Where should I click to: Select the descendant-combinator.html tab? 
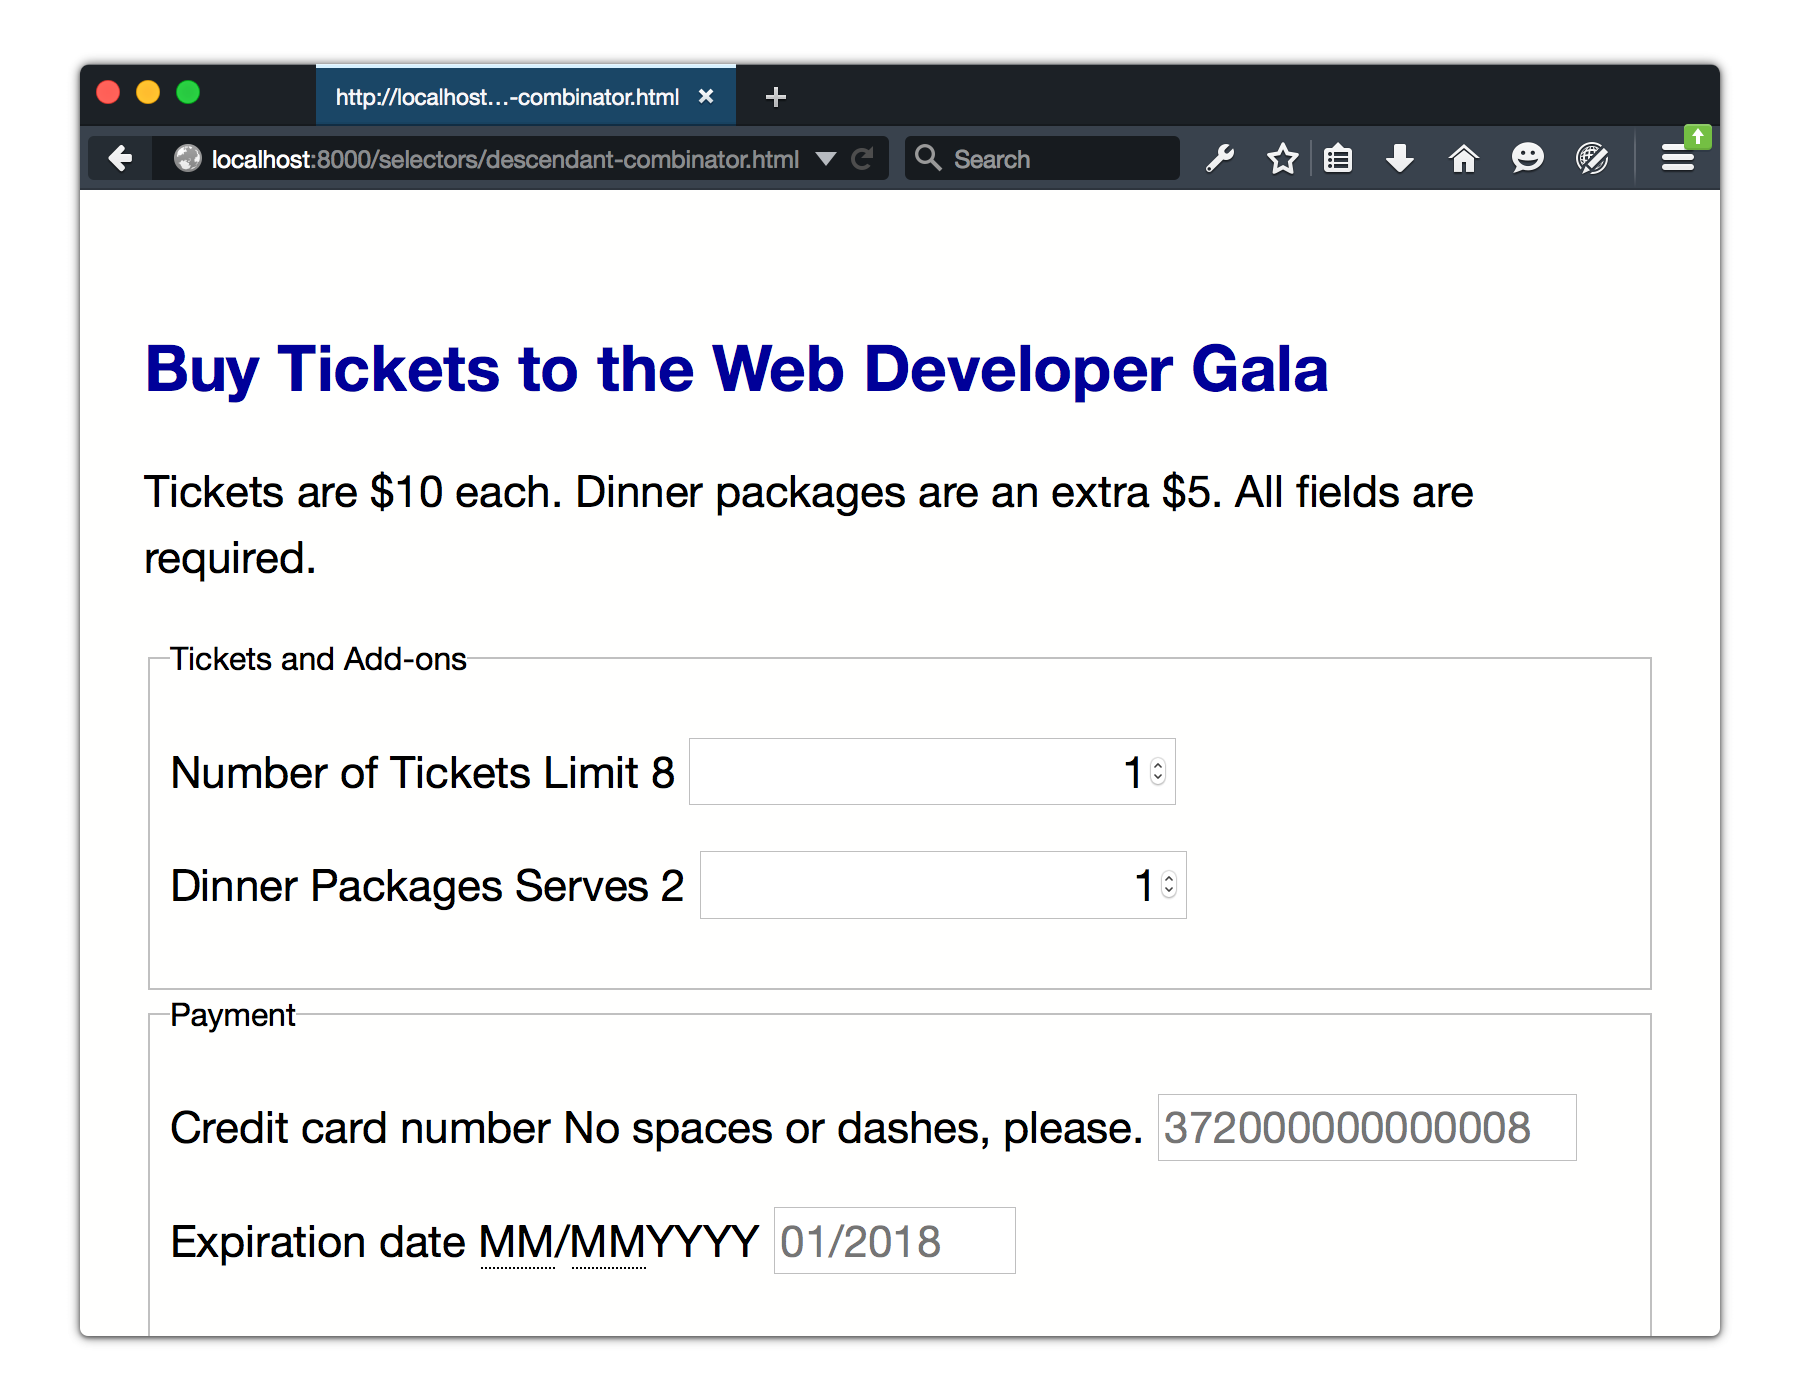(x=506, y=97)
